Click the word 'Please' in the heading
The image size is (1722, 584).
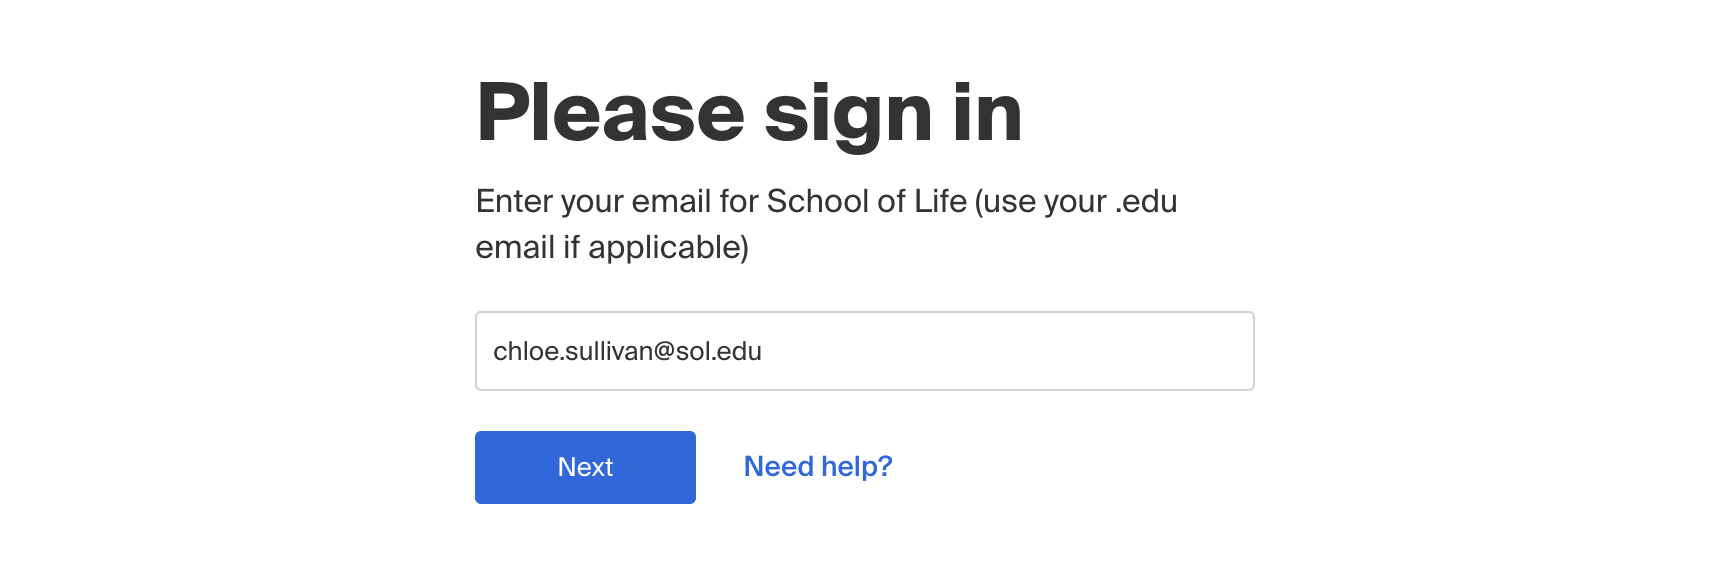pyautogui.click(x=610, y=113)
